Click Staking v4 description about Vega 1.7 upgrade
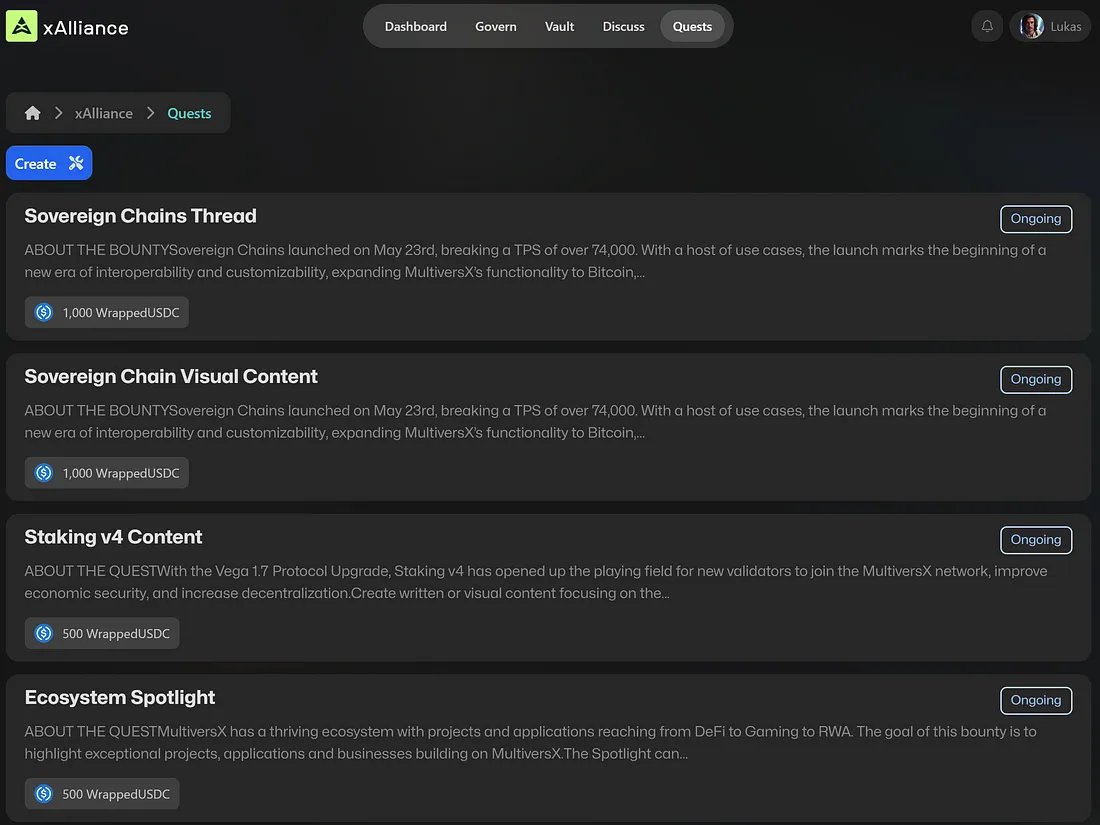Image resolution: width=1100 pixels, height=825 pixels. (536, 582)
